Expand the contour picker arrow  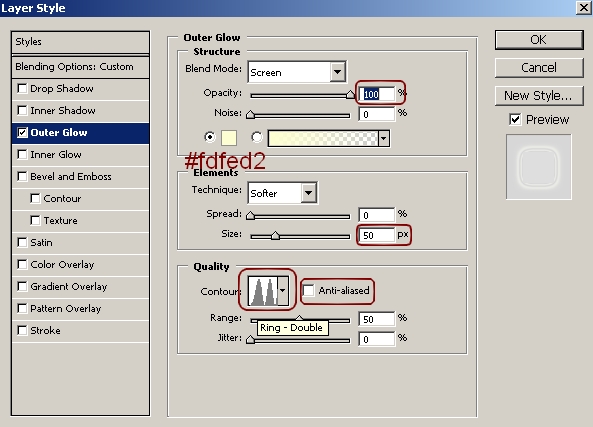[x=283, y=290]
